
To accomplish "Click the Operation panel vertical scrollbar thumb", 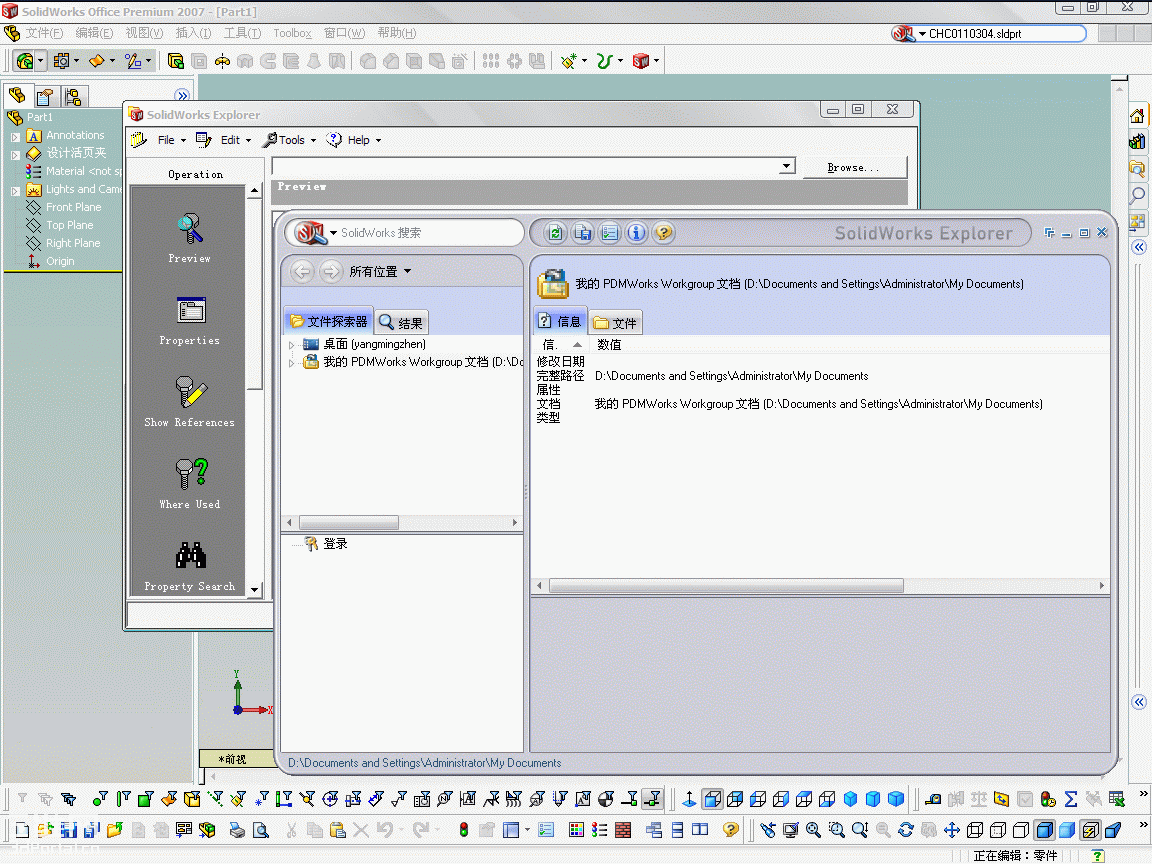I will point(254,294).
